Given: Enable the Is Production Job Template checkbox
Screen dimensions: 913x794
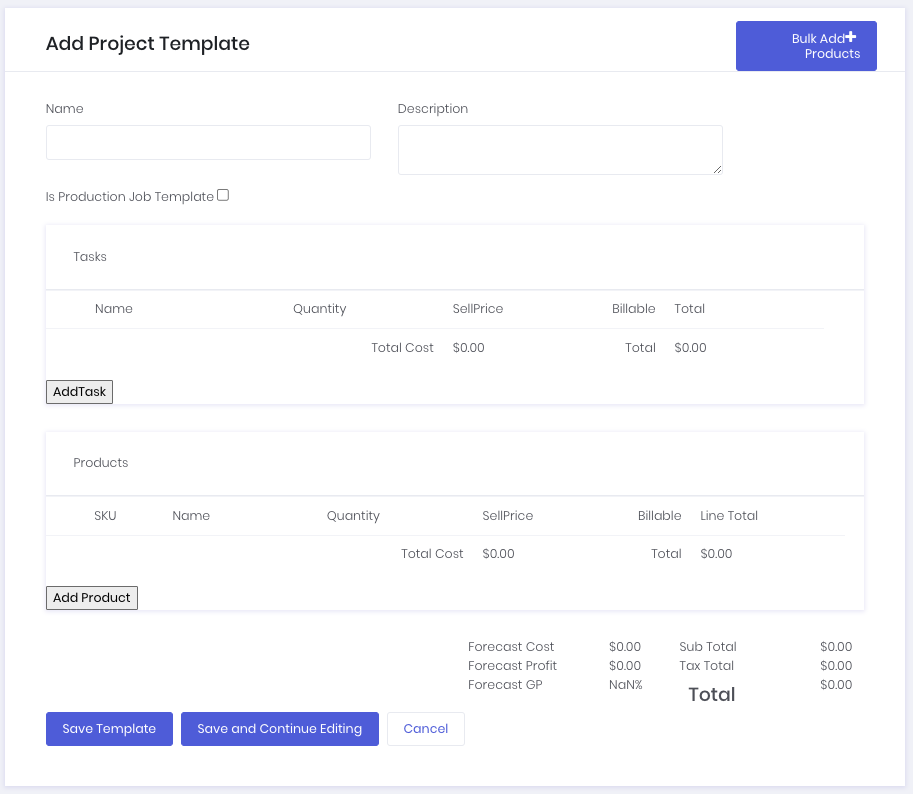Looking at the screenshot, I should click(x=222, y=195).
